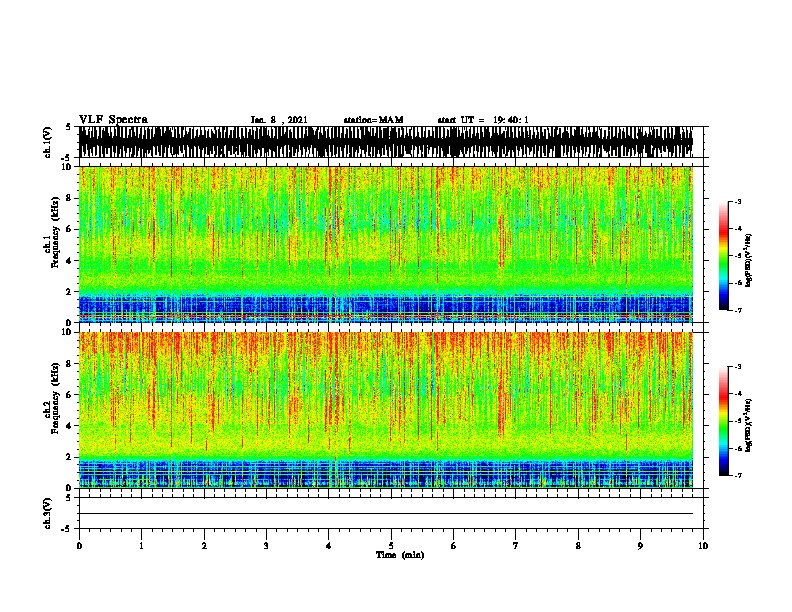Click the time axis tick label "10"

(x=703, y=546)
